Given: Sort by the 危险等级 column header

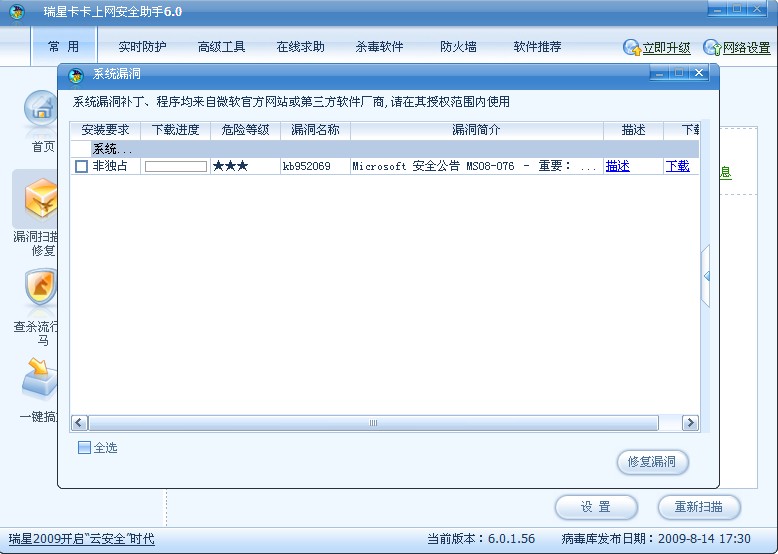Looking at the screenshot, I should [x=246, y=130].
